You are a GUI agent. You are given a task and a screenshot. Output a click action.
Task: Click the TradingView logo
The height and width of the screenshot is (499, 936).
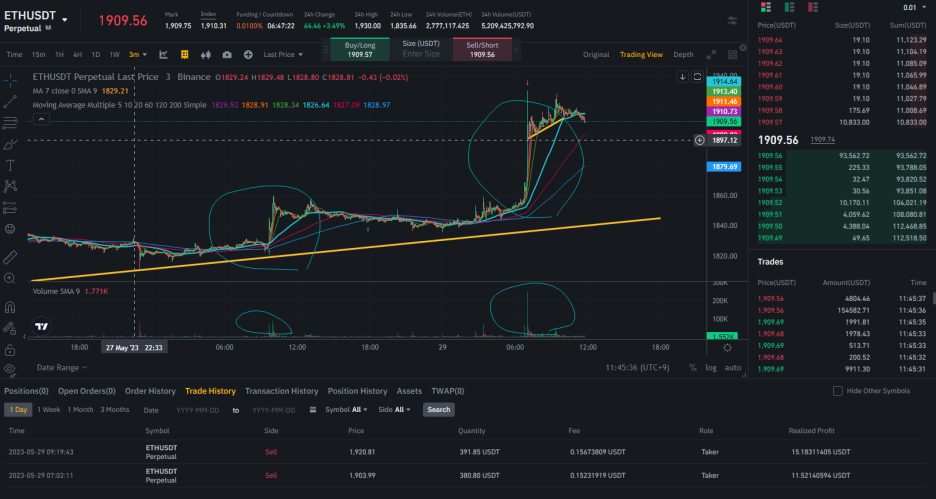click(x=41, y=326)
